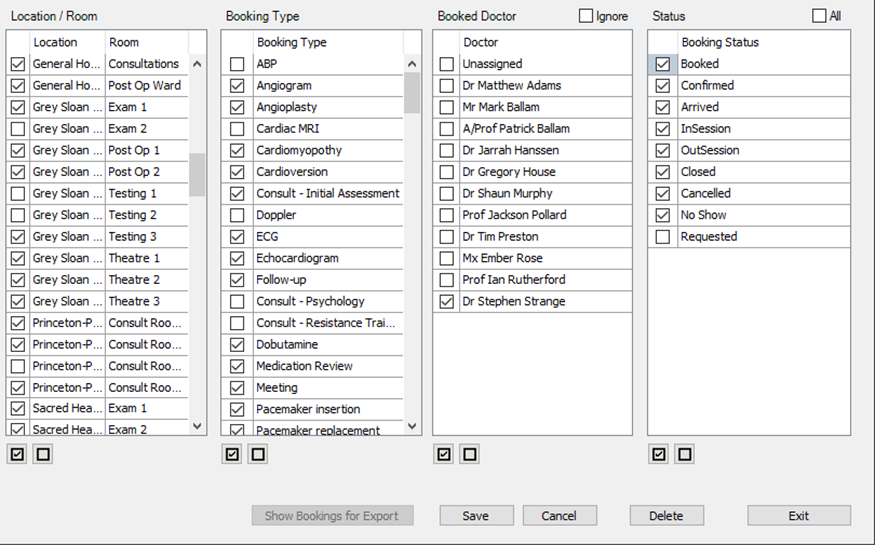Screen dimensions: 875x545
Task: Click uncheck-all icon under Booked Doctor list
Action: point(470,454)
